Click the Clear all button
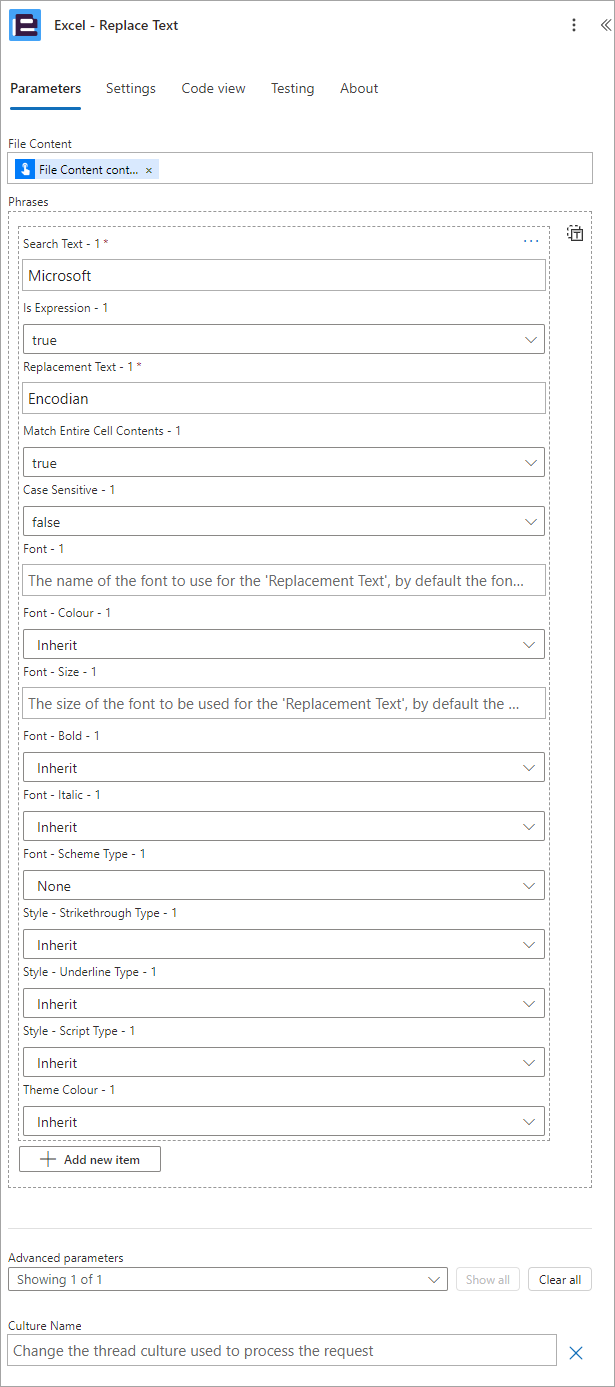This screenshot has height=1387, width=615. click(560, 1279)
